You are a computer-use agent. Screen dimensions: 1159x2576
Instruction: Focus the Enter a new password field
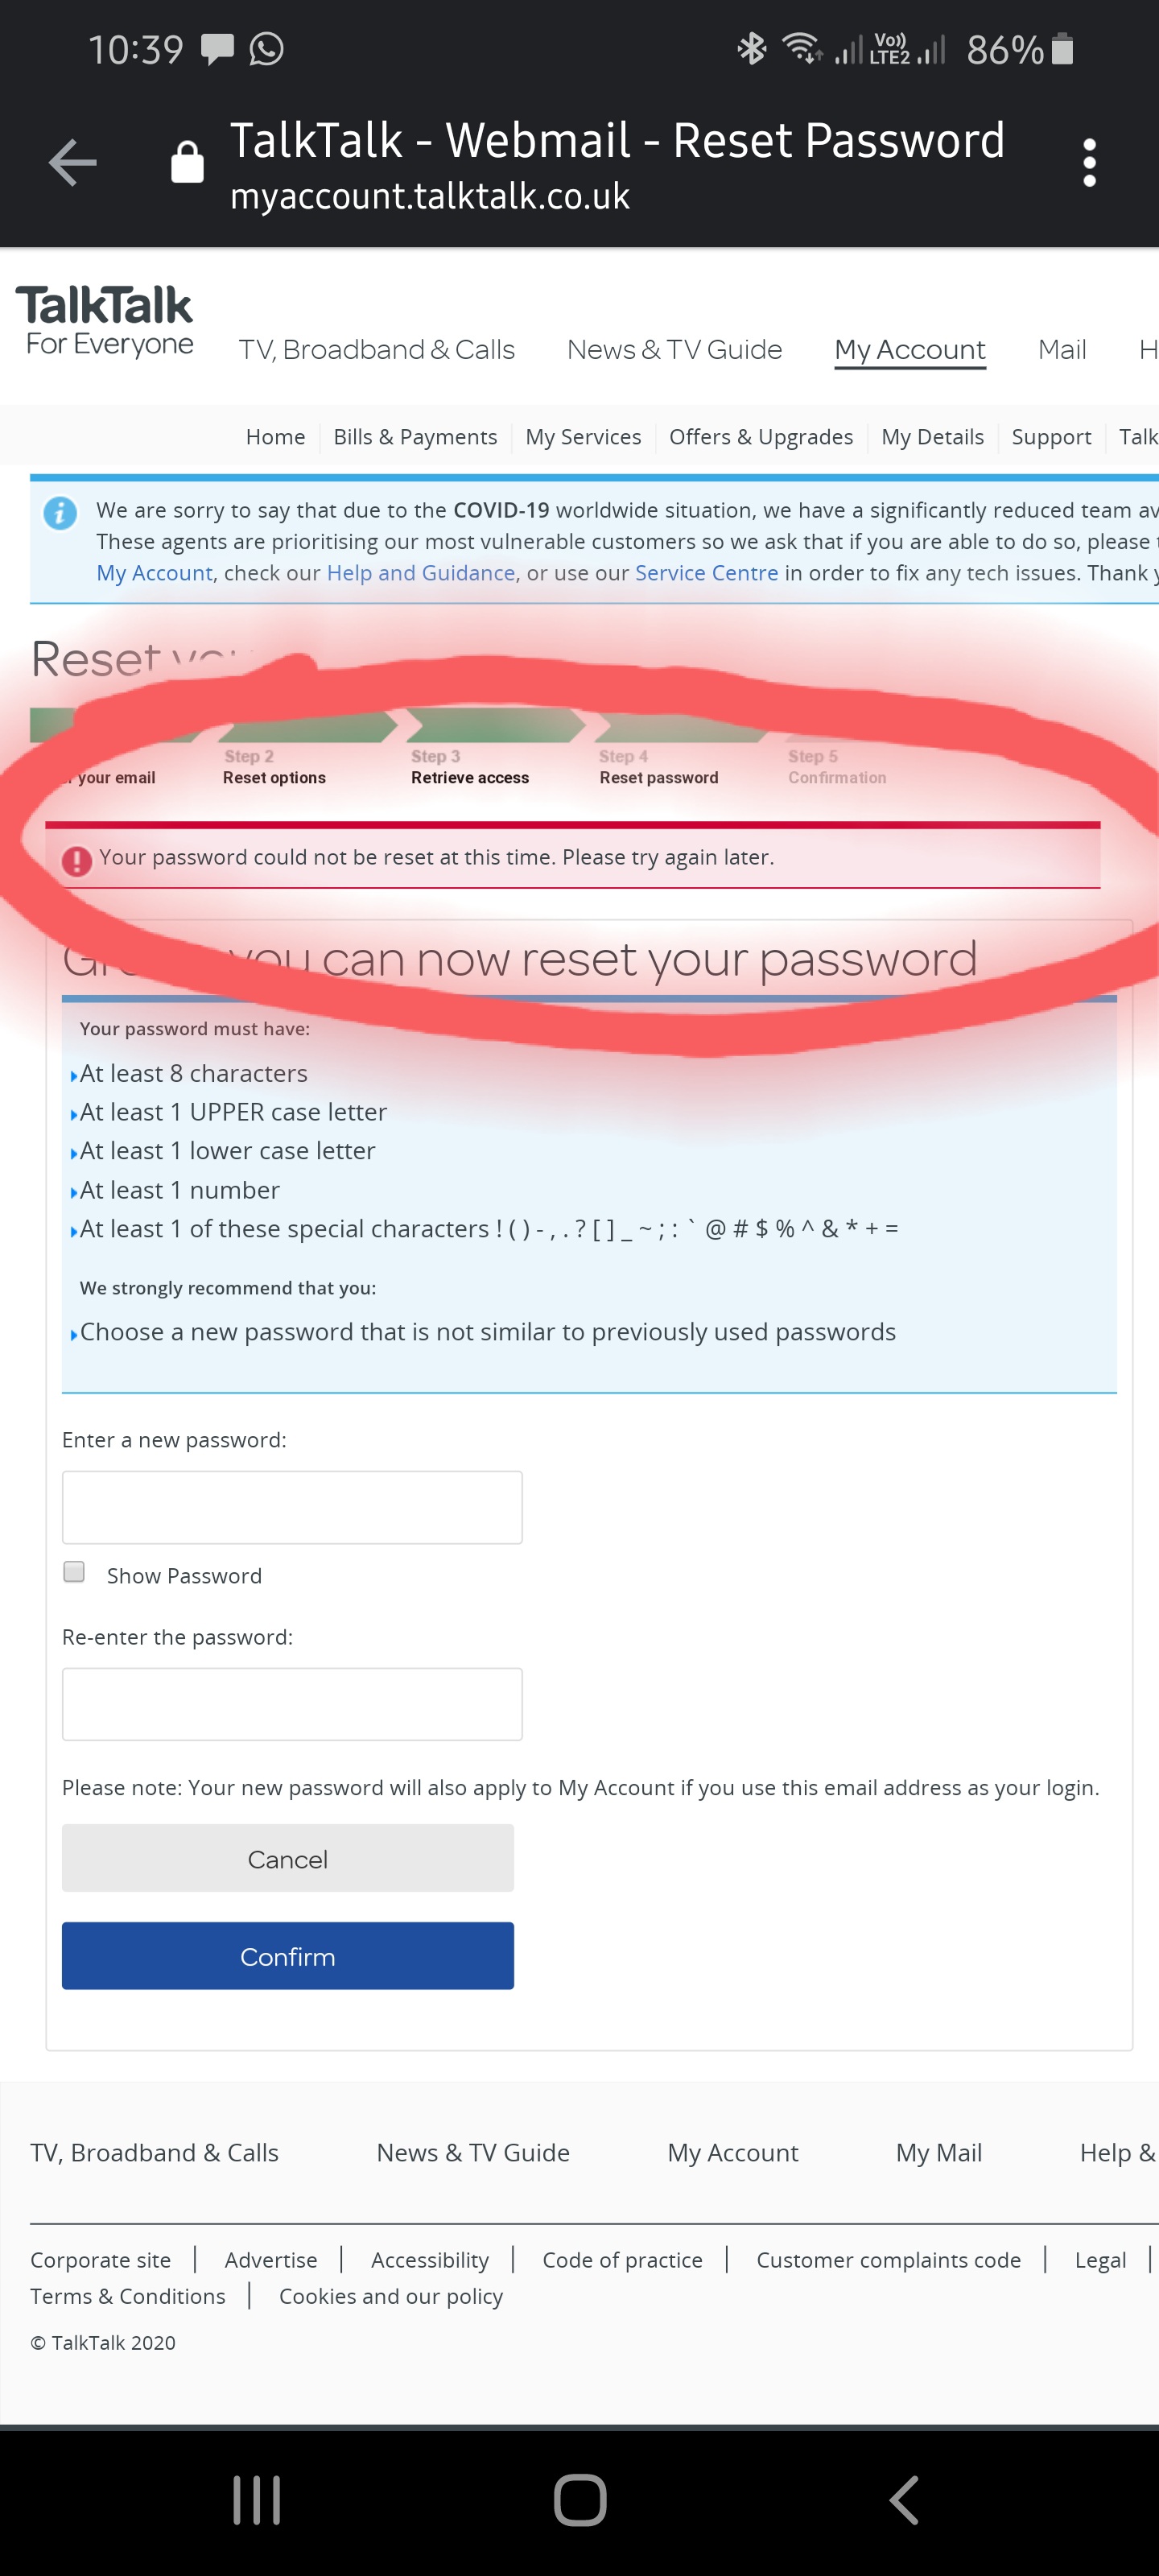(x=292, y=1507)
